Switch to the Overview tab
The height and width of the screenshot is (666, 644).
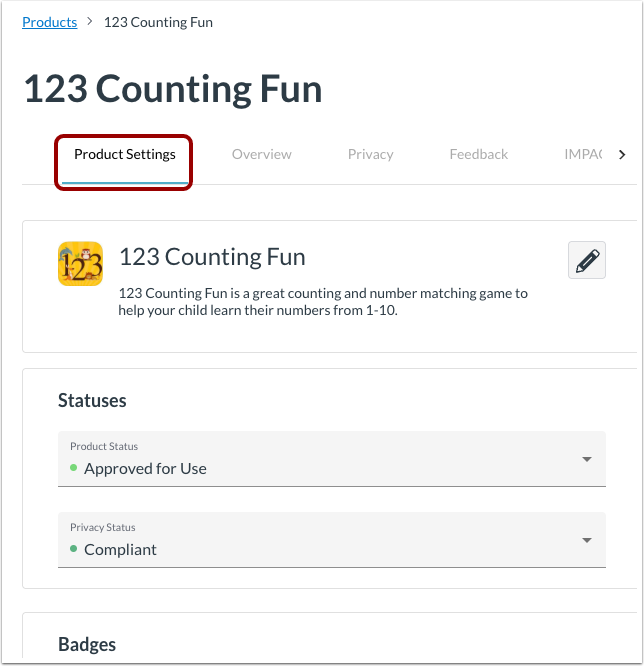pos(262,154)
